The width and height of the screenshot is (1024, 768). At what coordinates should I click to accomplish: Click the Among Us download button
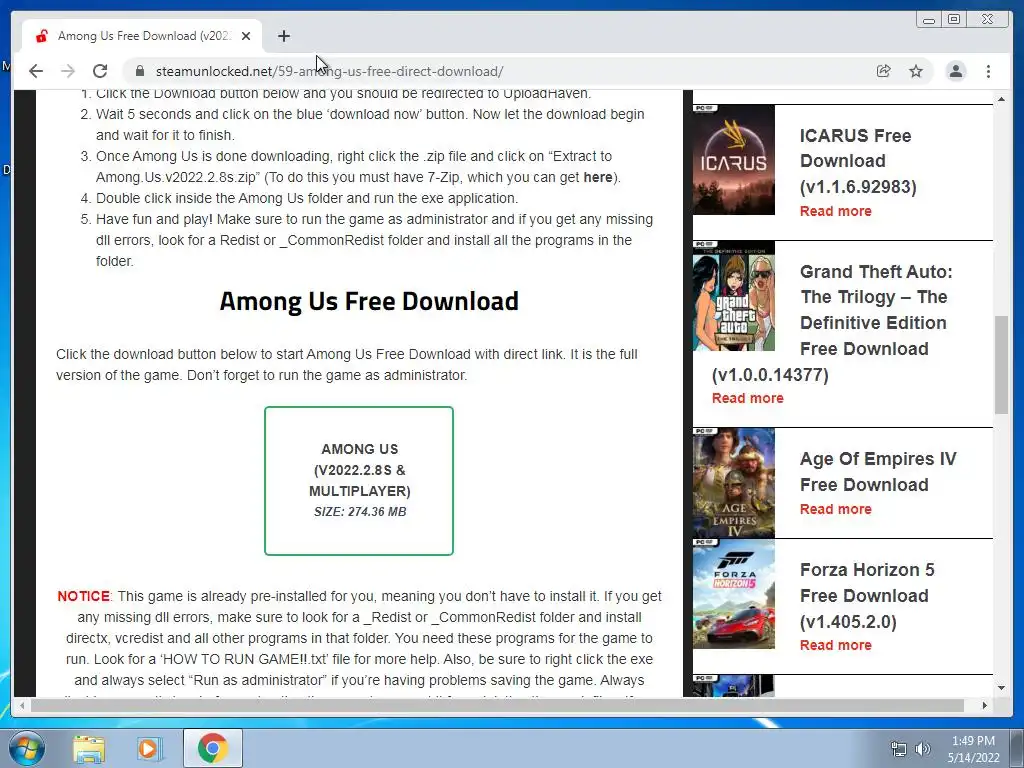359,481
